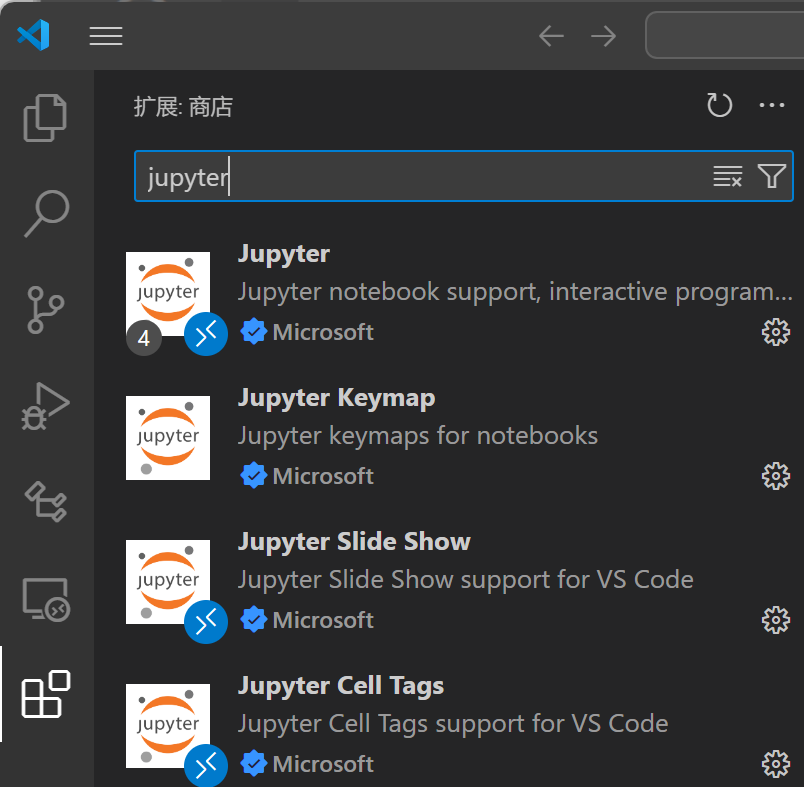Open the Explorer view in activity bar
The width and height of the screenshot is (804, 787).
[46, 118]
